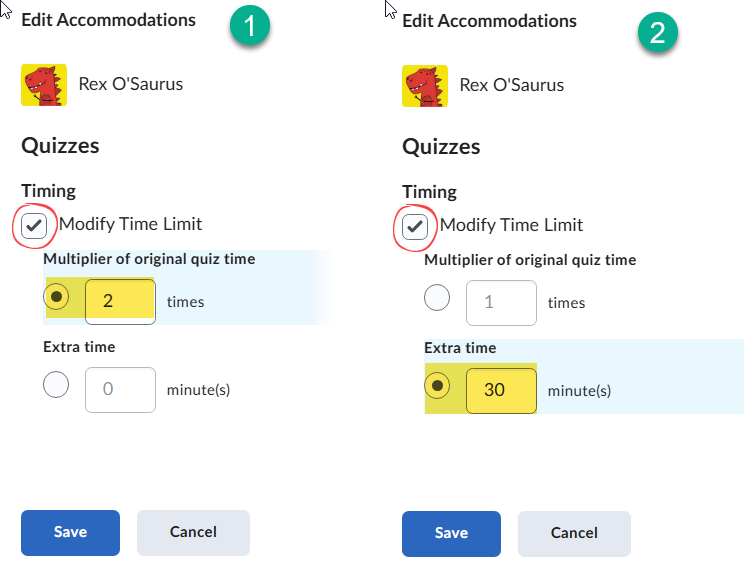Image resolution: width=744 pixels, height=573 pixels.
Task: Click Rex O'Saurus avatar in right panel
Action: [x=425, y=85]
